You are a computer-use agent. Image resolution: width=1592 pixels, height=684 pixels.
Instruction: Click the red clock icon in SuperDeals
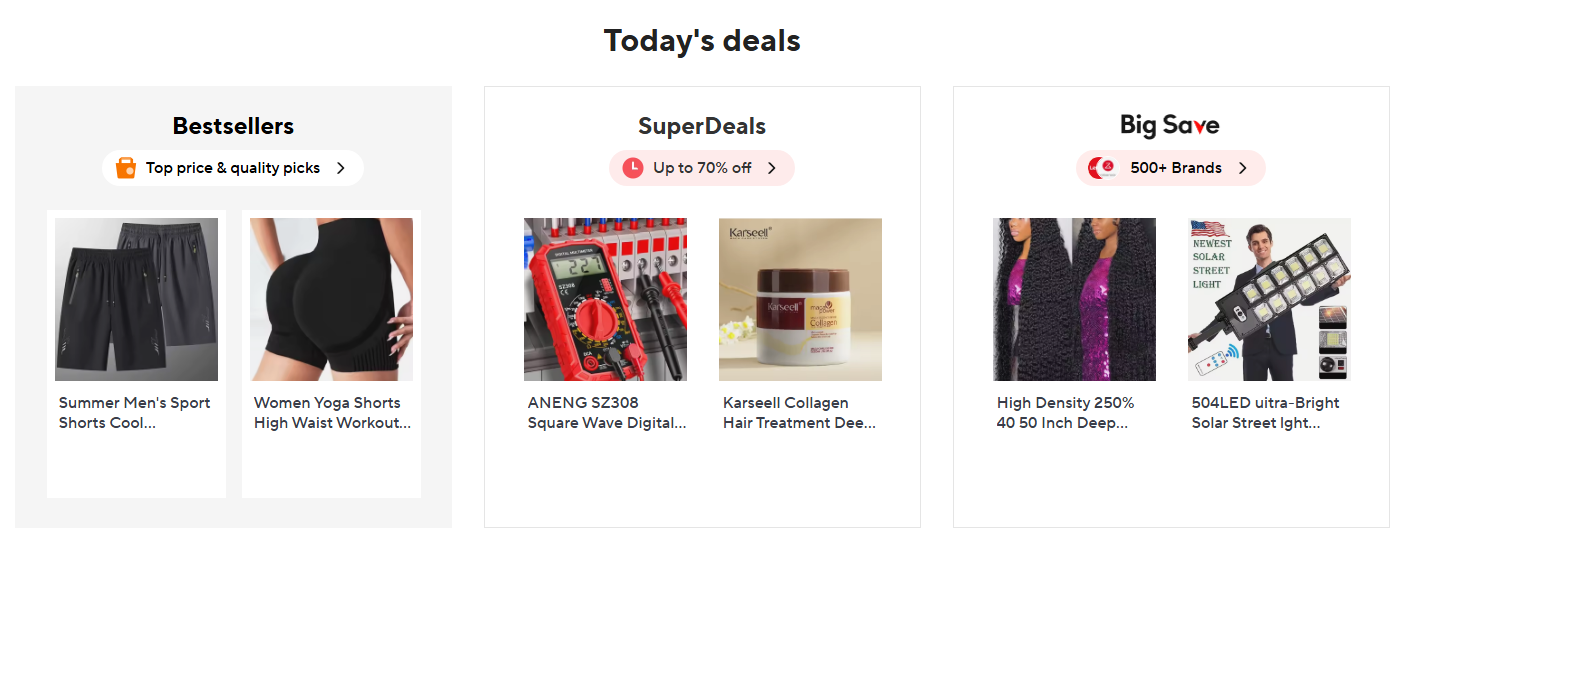[x=633, y=168]
